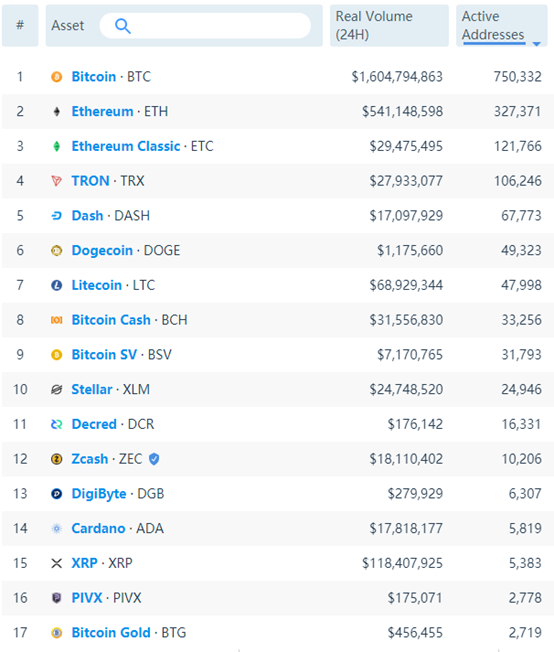Screen dimensions: 554x652
Task: Click the Litecoin blue icon
Action: click(x=57, y=285)
